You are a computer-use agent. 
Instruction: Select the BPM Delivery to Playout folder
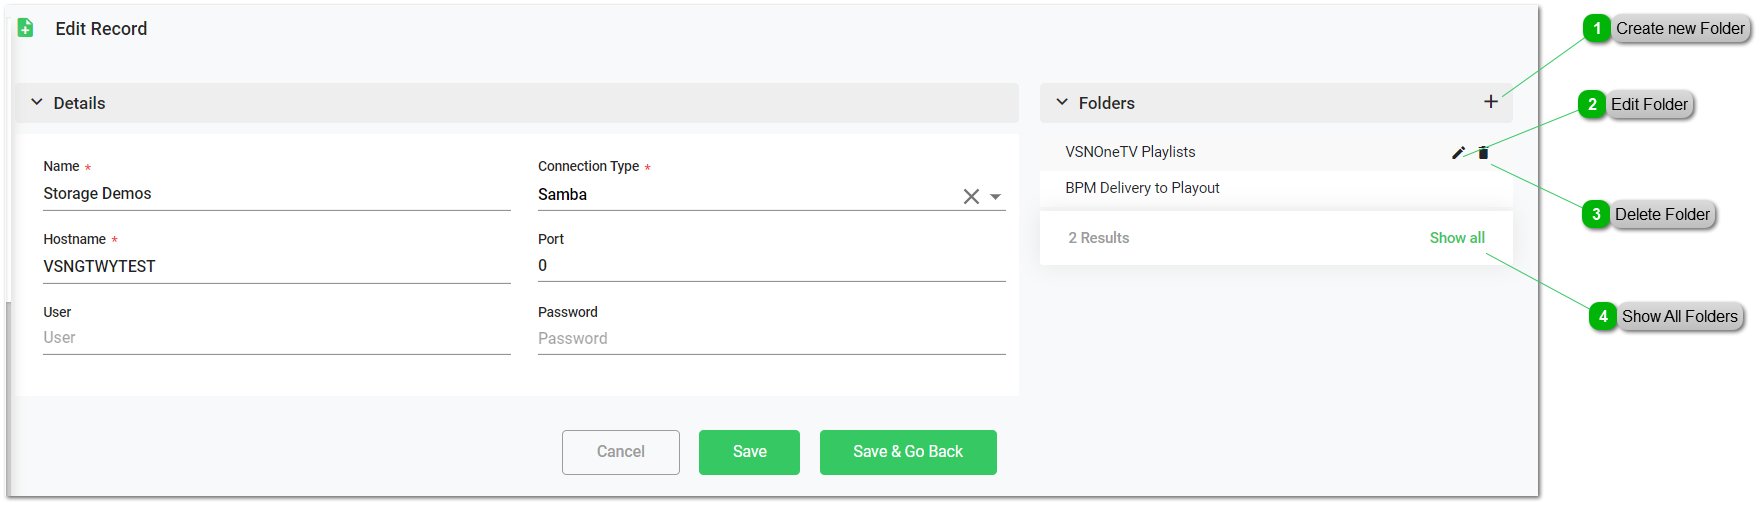click(x=1142, y=188)
